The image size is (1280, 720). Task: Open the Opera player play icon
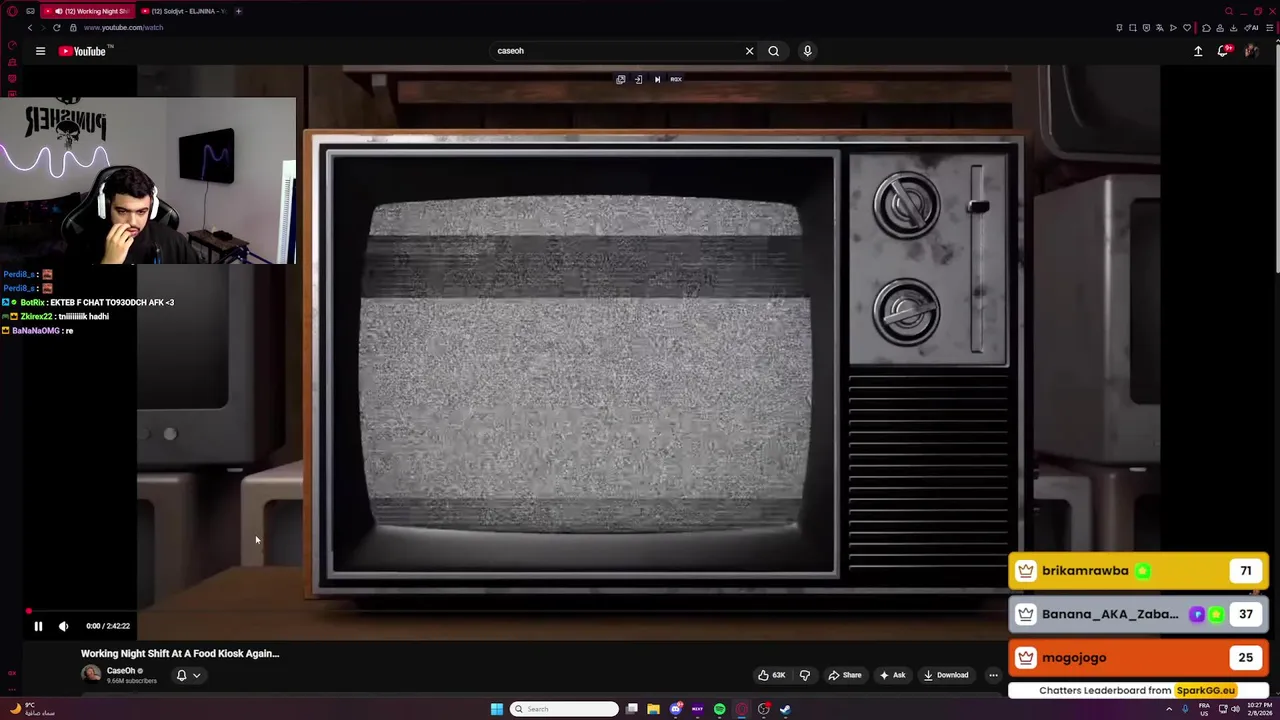1173,28
